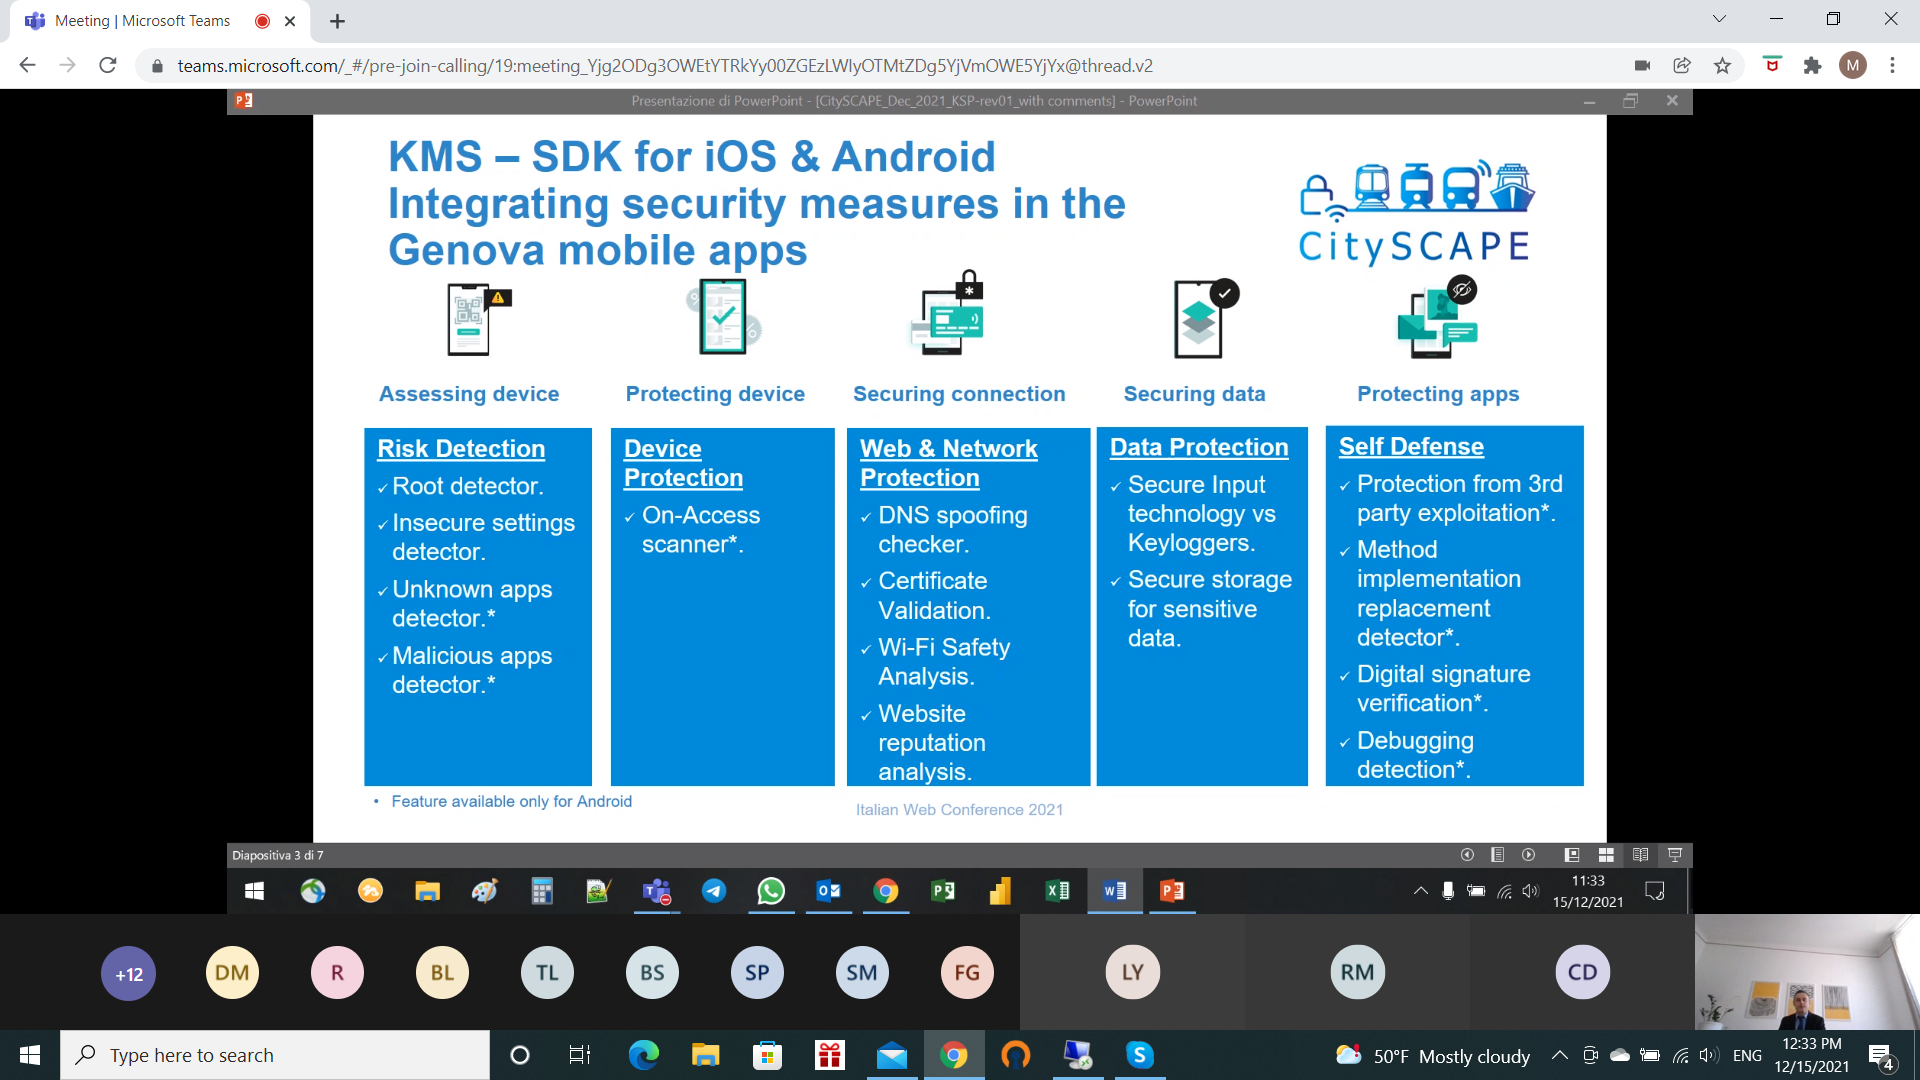Viewport: 1920px width, 1080px height.
Task: Open Chrome three-dot menu
Action: pyautogui.click(x=1892, y=66)
